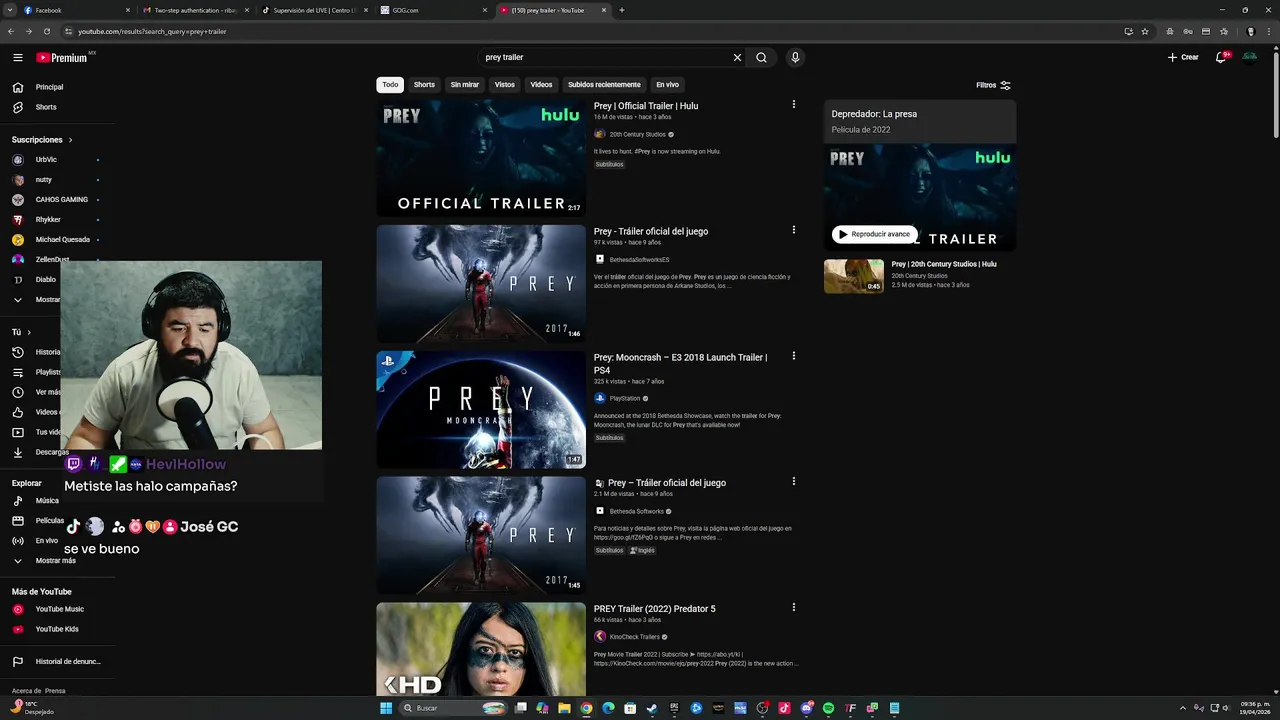Open options for Prey | Official Trailer | Hulu
The image size is (1280, 720).
click(794, 104)
